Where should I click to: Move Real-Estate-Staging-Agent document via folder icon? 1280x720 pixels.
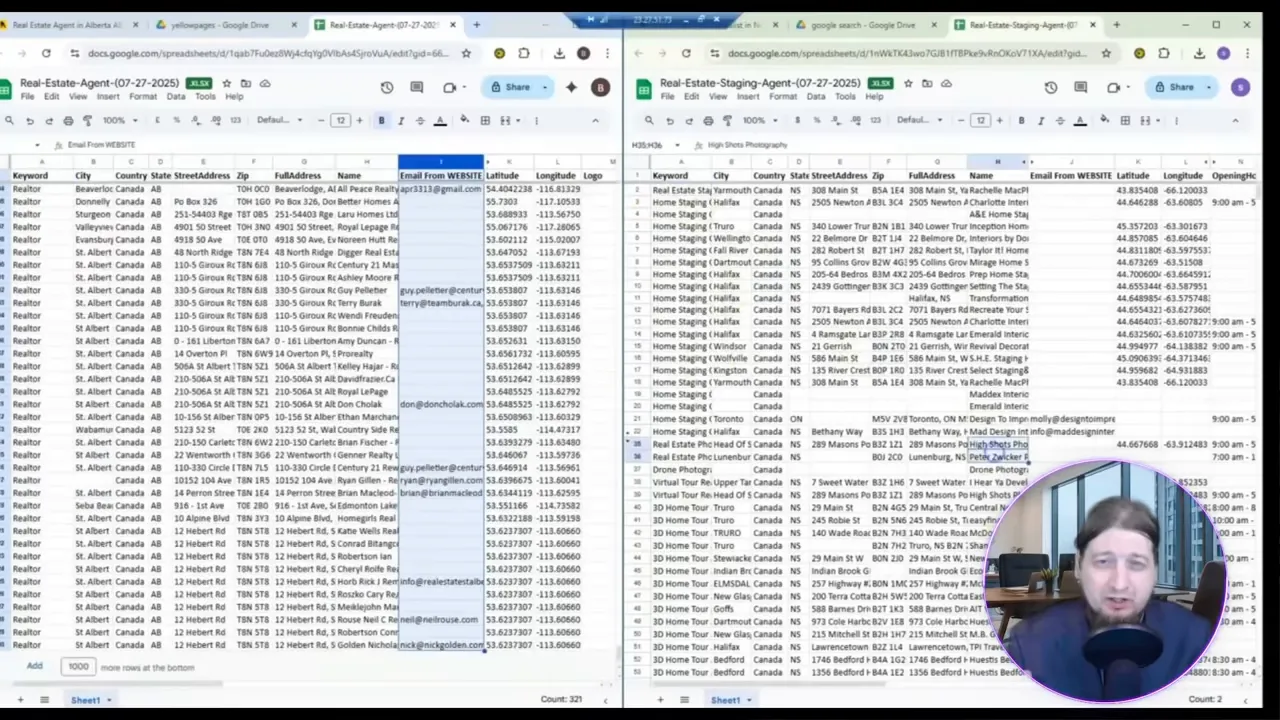[927, 84]
